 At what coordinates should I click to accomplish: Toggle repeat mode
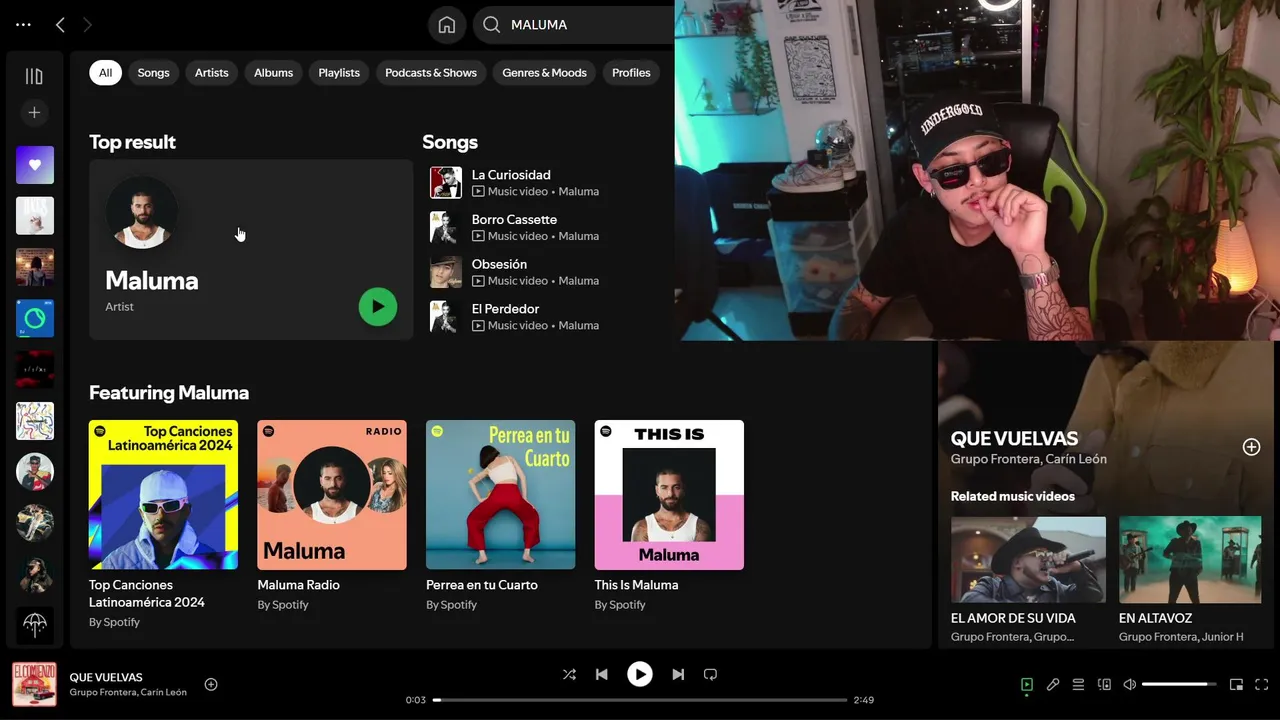(711, 675)
